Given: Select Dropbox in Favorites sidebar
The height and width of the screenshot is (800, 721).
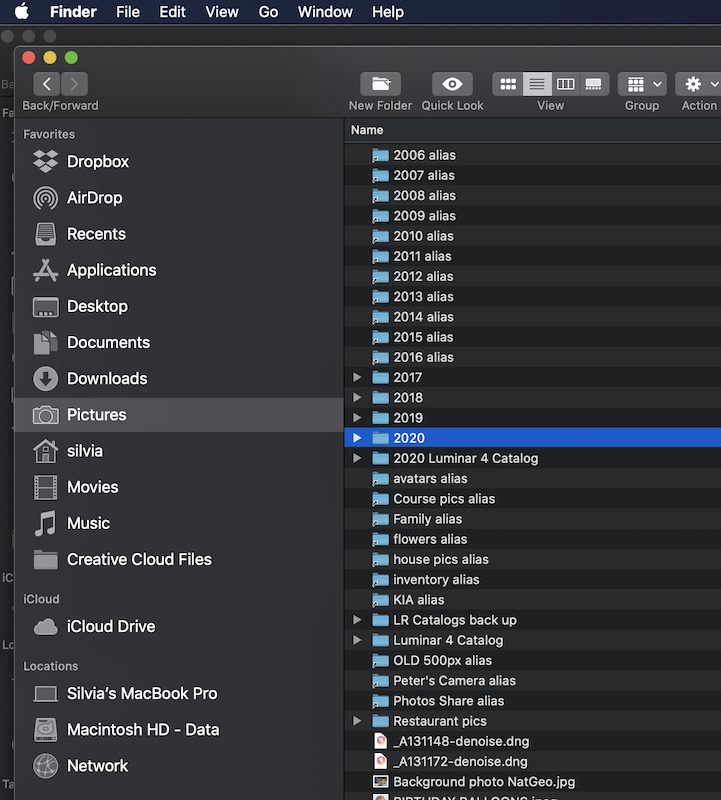Looking at the screenshot, I should (x=97, y=162).
